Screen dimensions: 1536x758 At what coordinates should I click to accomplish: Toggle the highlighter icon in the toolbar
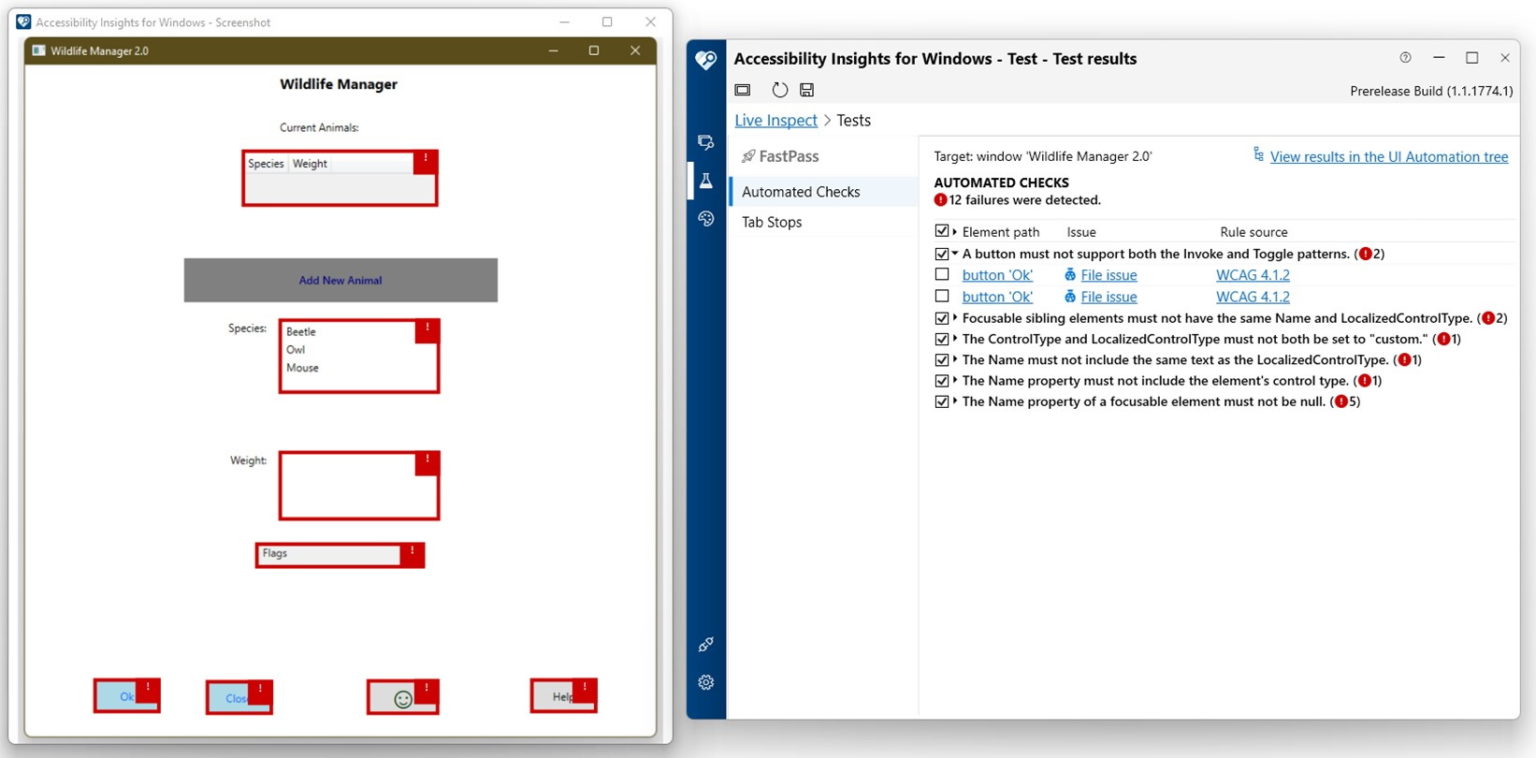click(741, 89)
